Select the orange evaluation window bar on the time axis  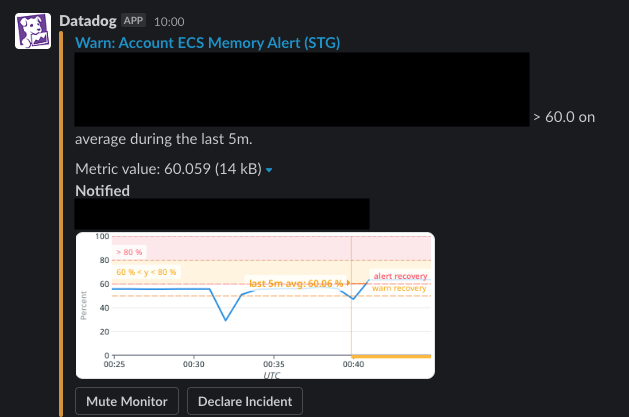(x=391, y=356)
